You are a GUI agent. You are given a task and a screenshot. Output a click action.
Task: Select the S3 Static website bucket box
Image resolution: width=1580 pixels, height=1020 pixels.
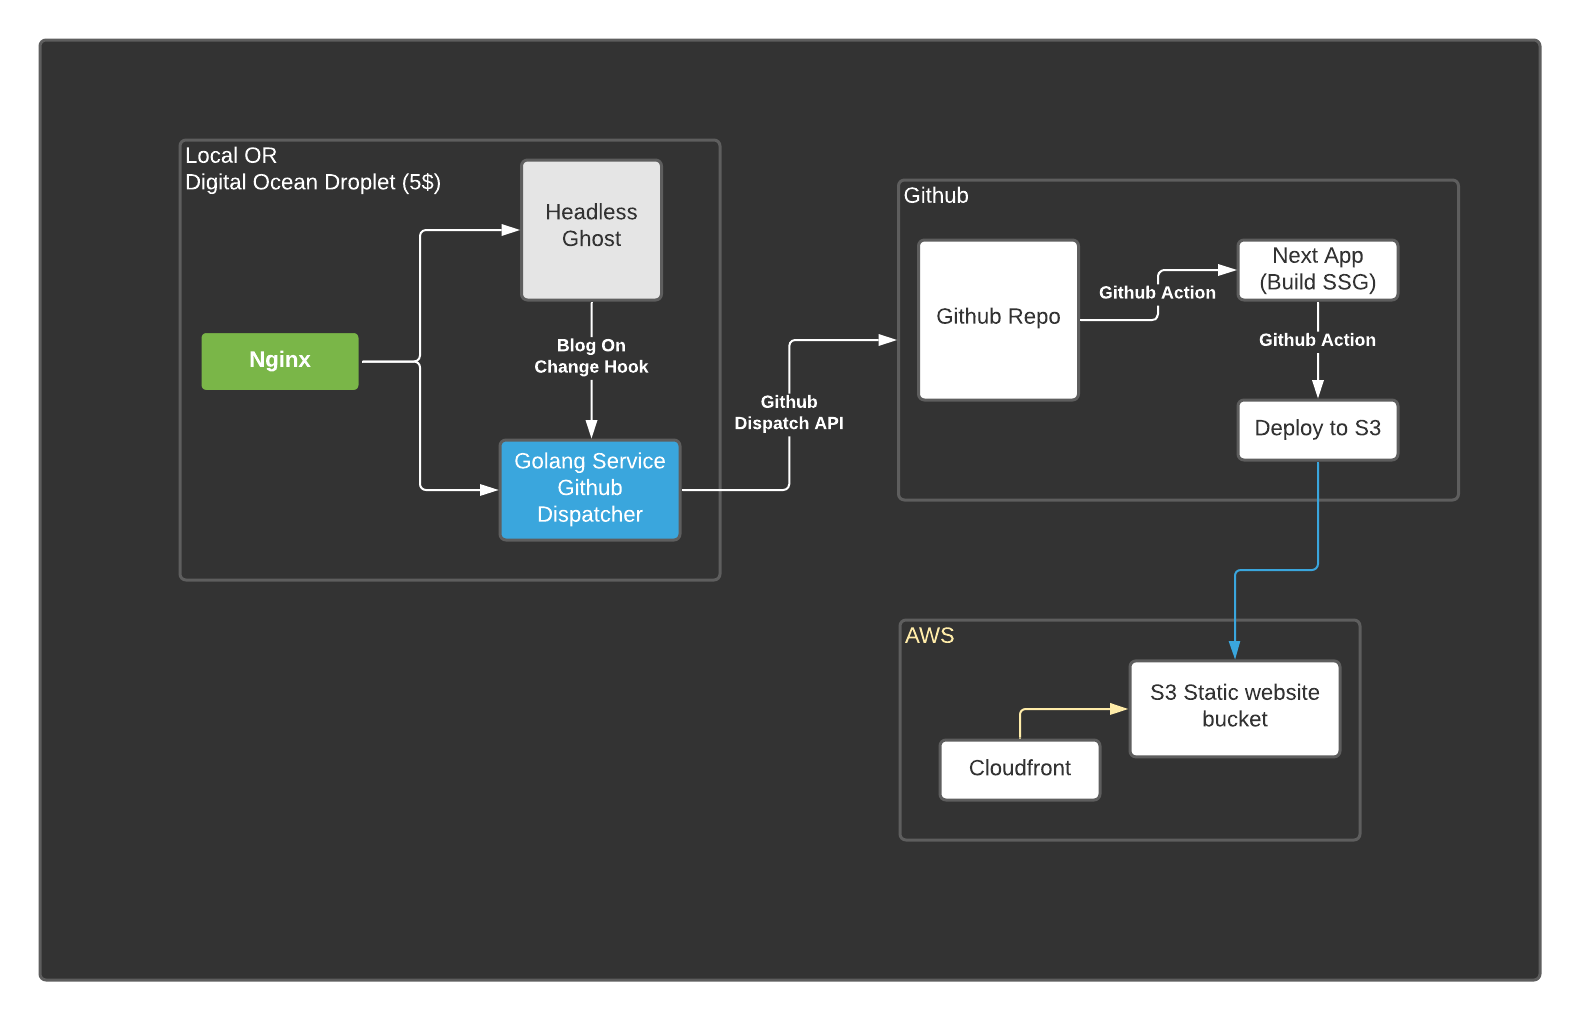1234,707
